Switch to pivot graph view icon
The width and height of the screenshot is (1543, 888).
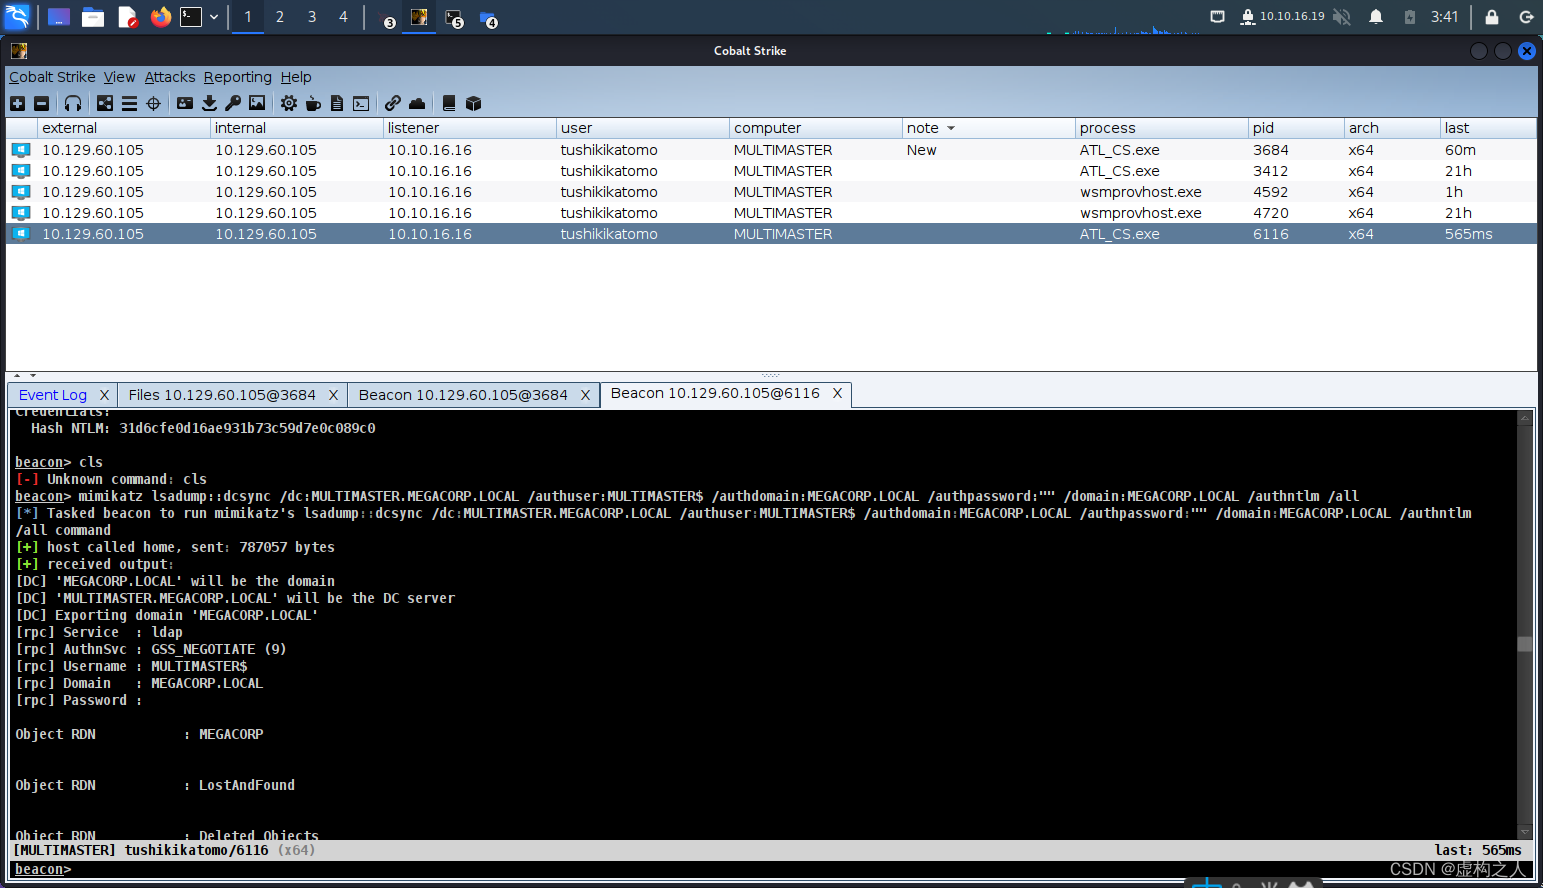105,103
